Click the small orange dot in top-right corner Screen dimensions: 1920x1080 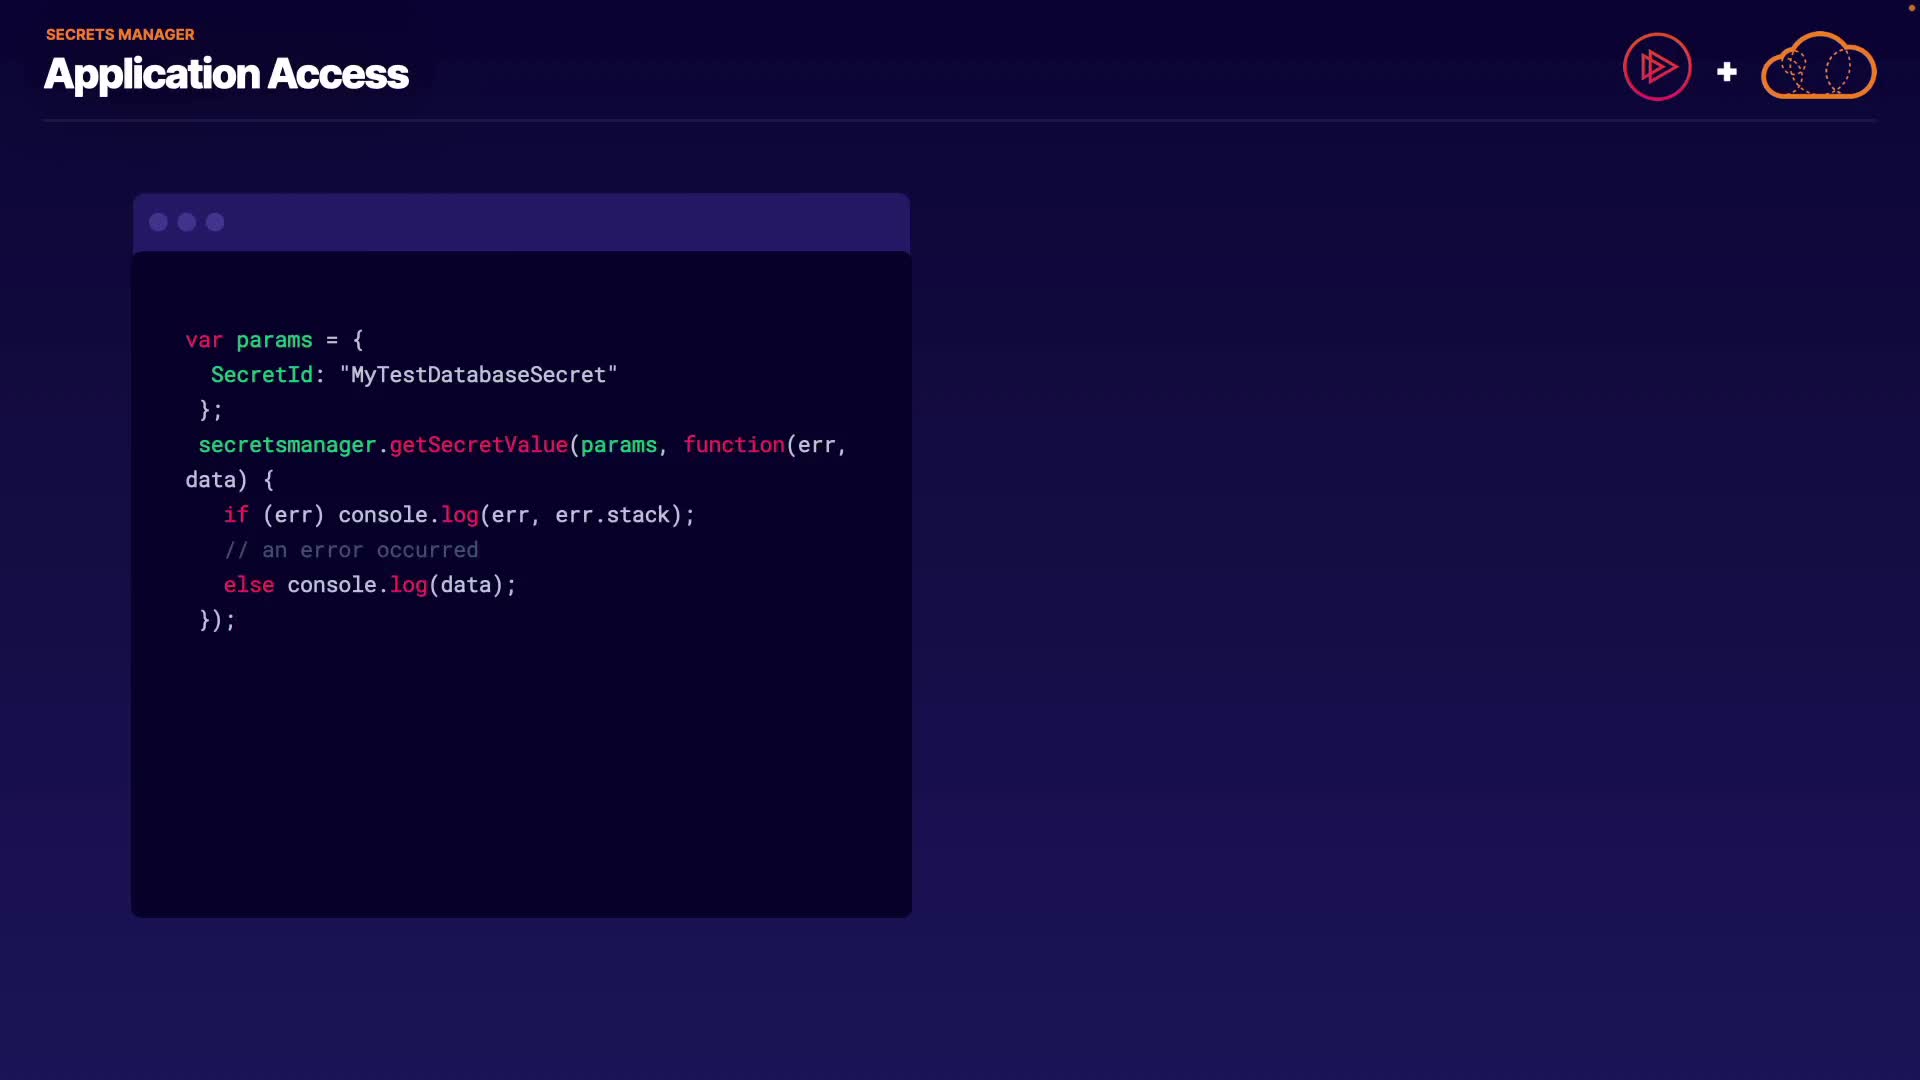pyautogui.click(x=1911, y=8)
